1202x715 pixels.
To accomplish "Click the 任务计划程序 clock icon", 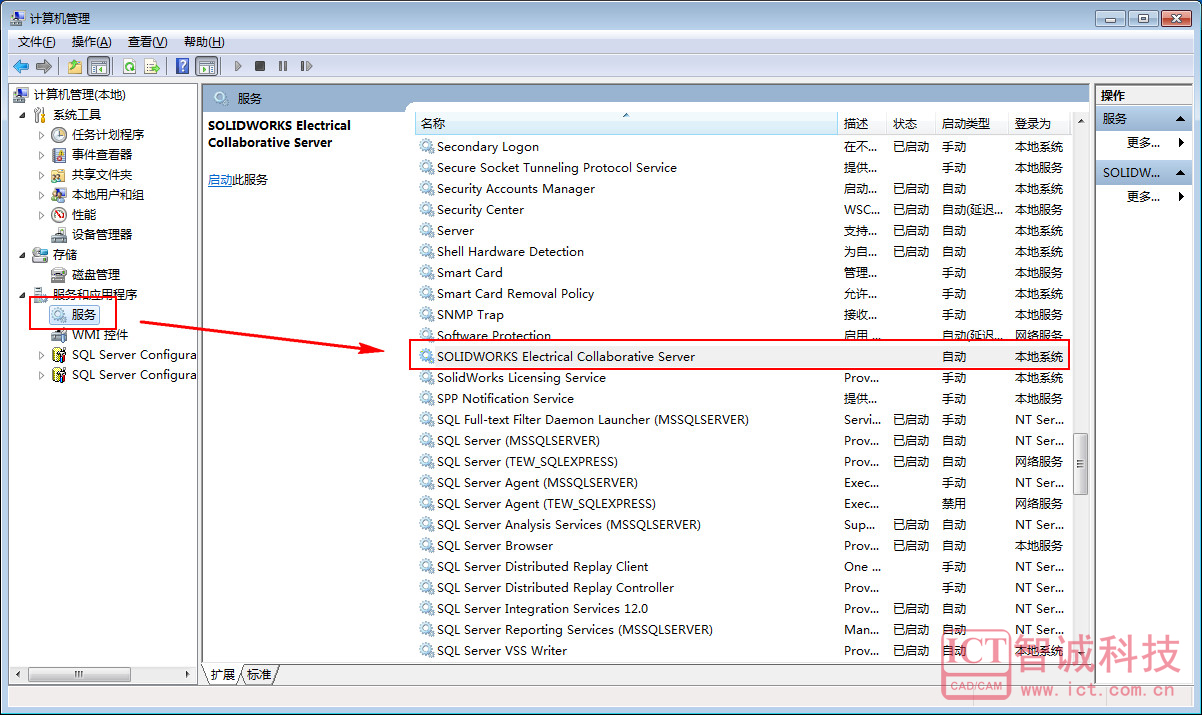I will pyautogui.click(x=59, y=134).
